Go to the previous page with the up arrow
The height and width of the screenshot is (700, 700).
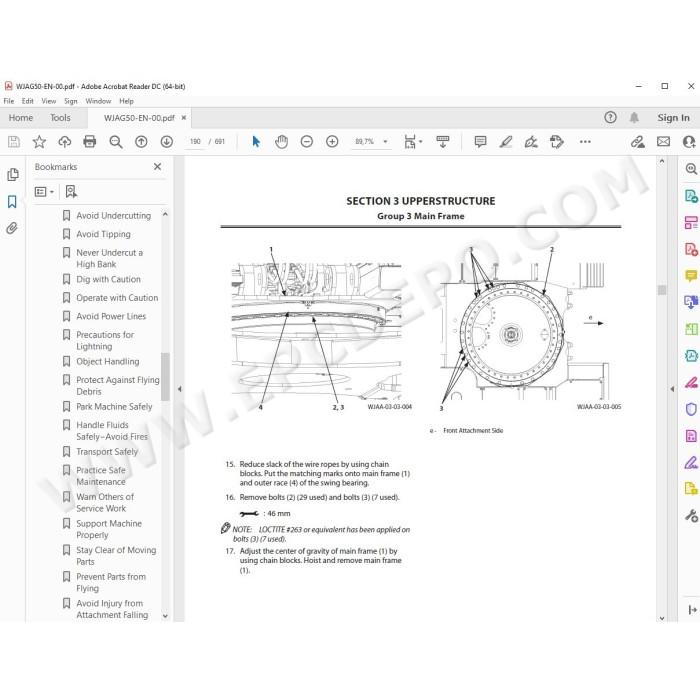coord(141,142)
